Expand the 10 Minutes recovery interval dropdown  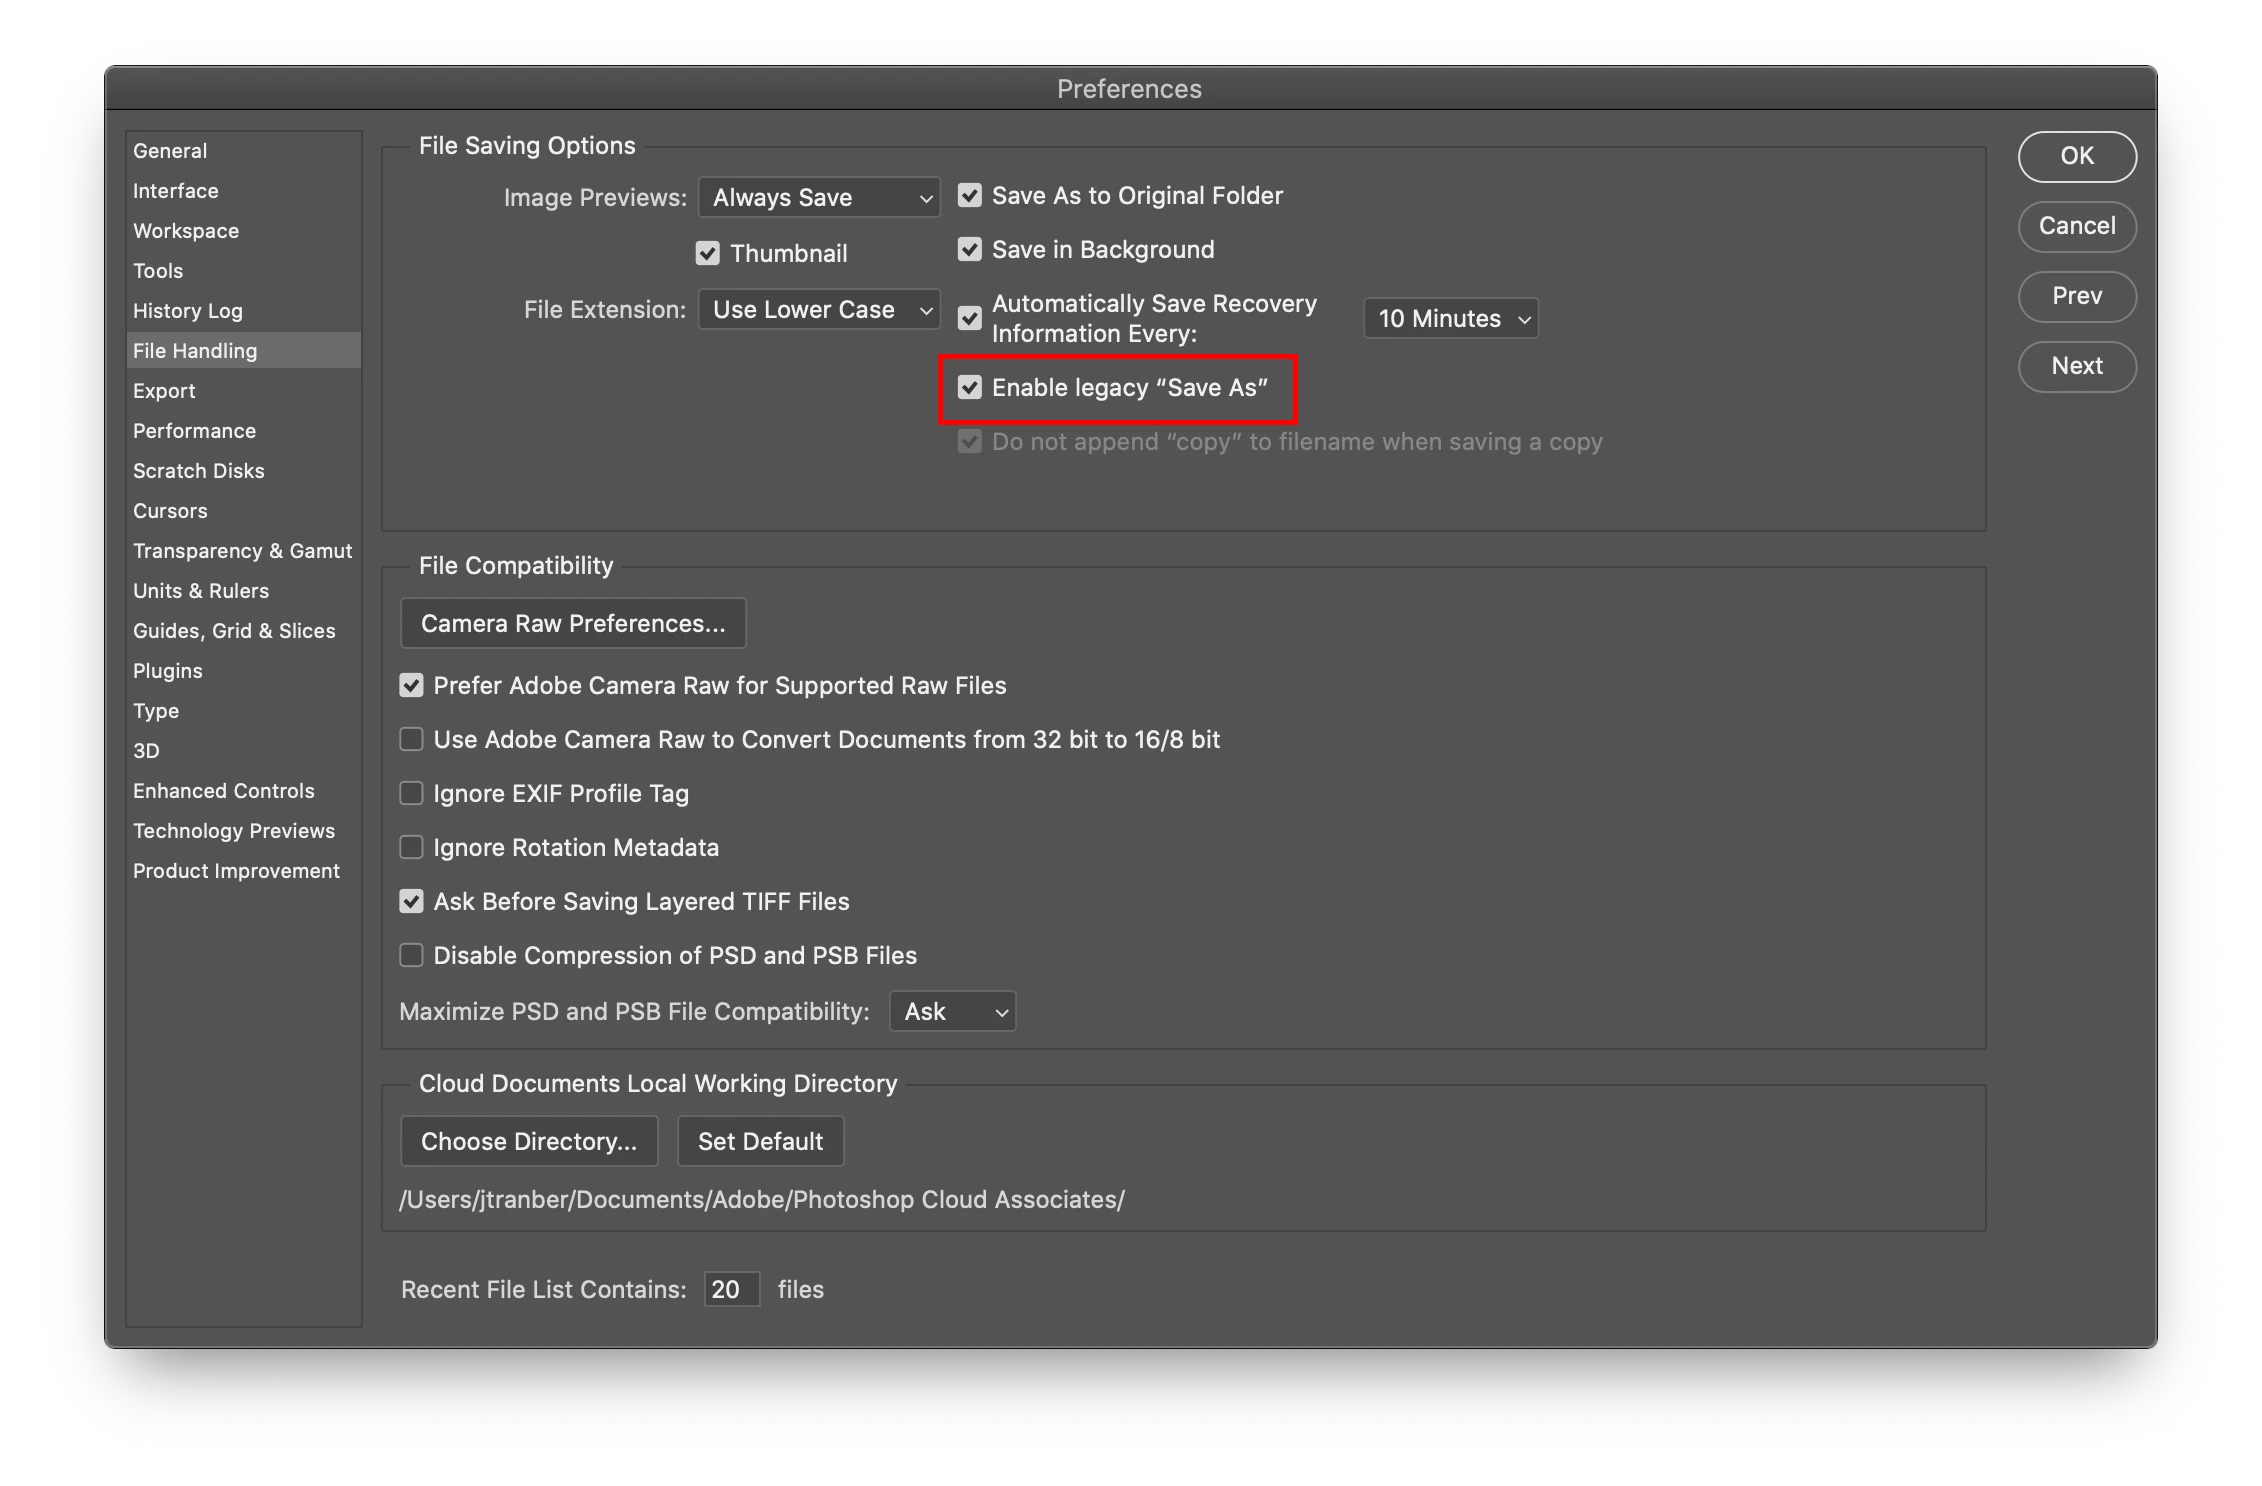tap(1450, 319)
